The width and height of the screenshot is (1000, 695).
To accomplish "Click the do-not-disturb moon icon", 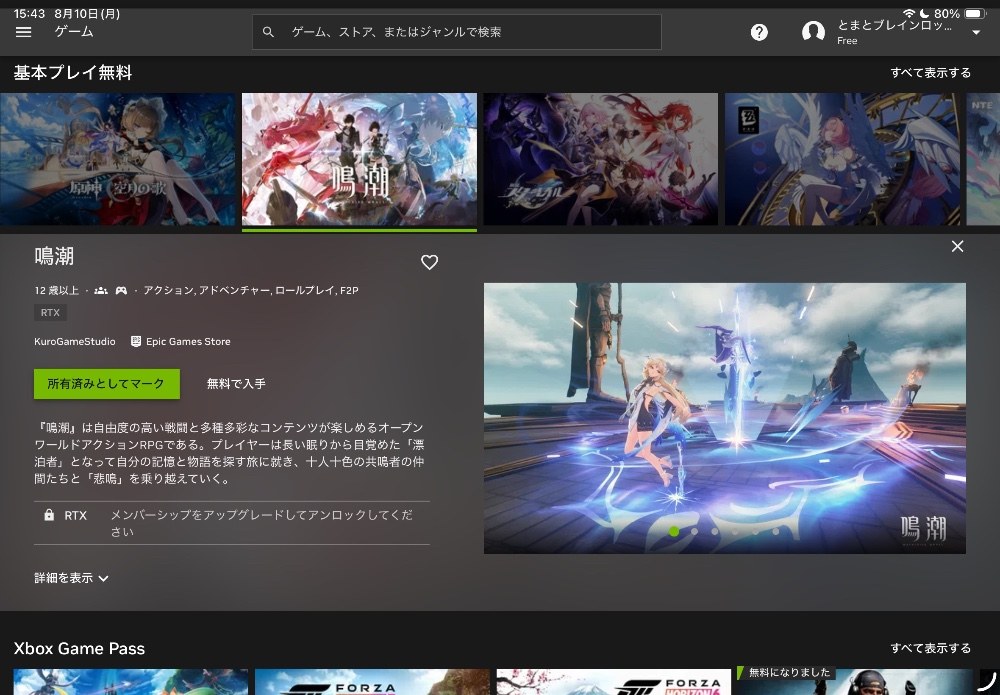I will pyautogui.click(x=924, y=13).
